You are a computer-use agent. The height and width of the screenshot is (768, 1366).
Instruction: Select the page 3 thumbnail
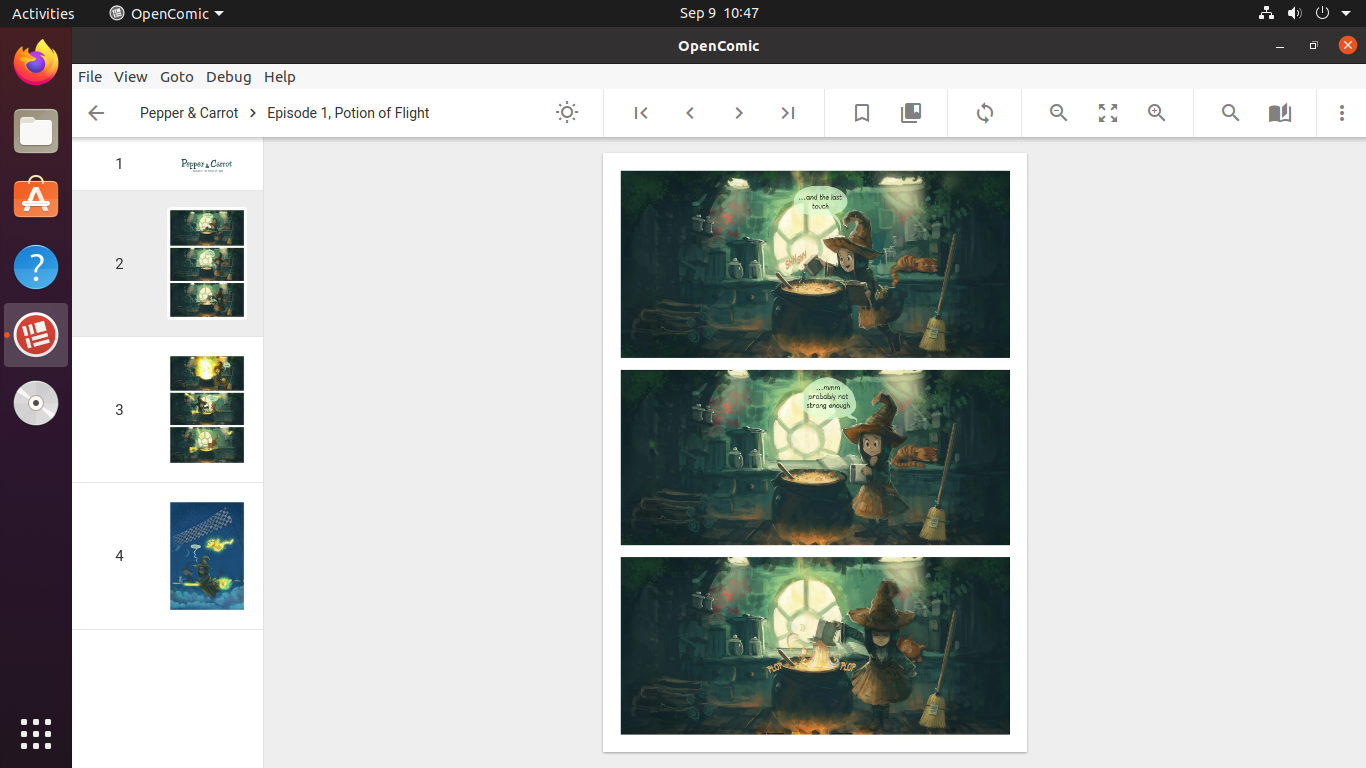tap(207, 409)
